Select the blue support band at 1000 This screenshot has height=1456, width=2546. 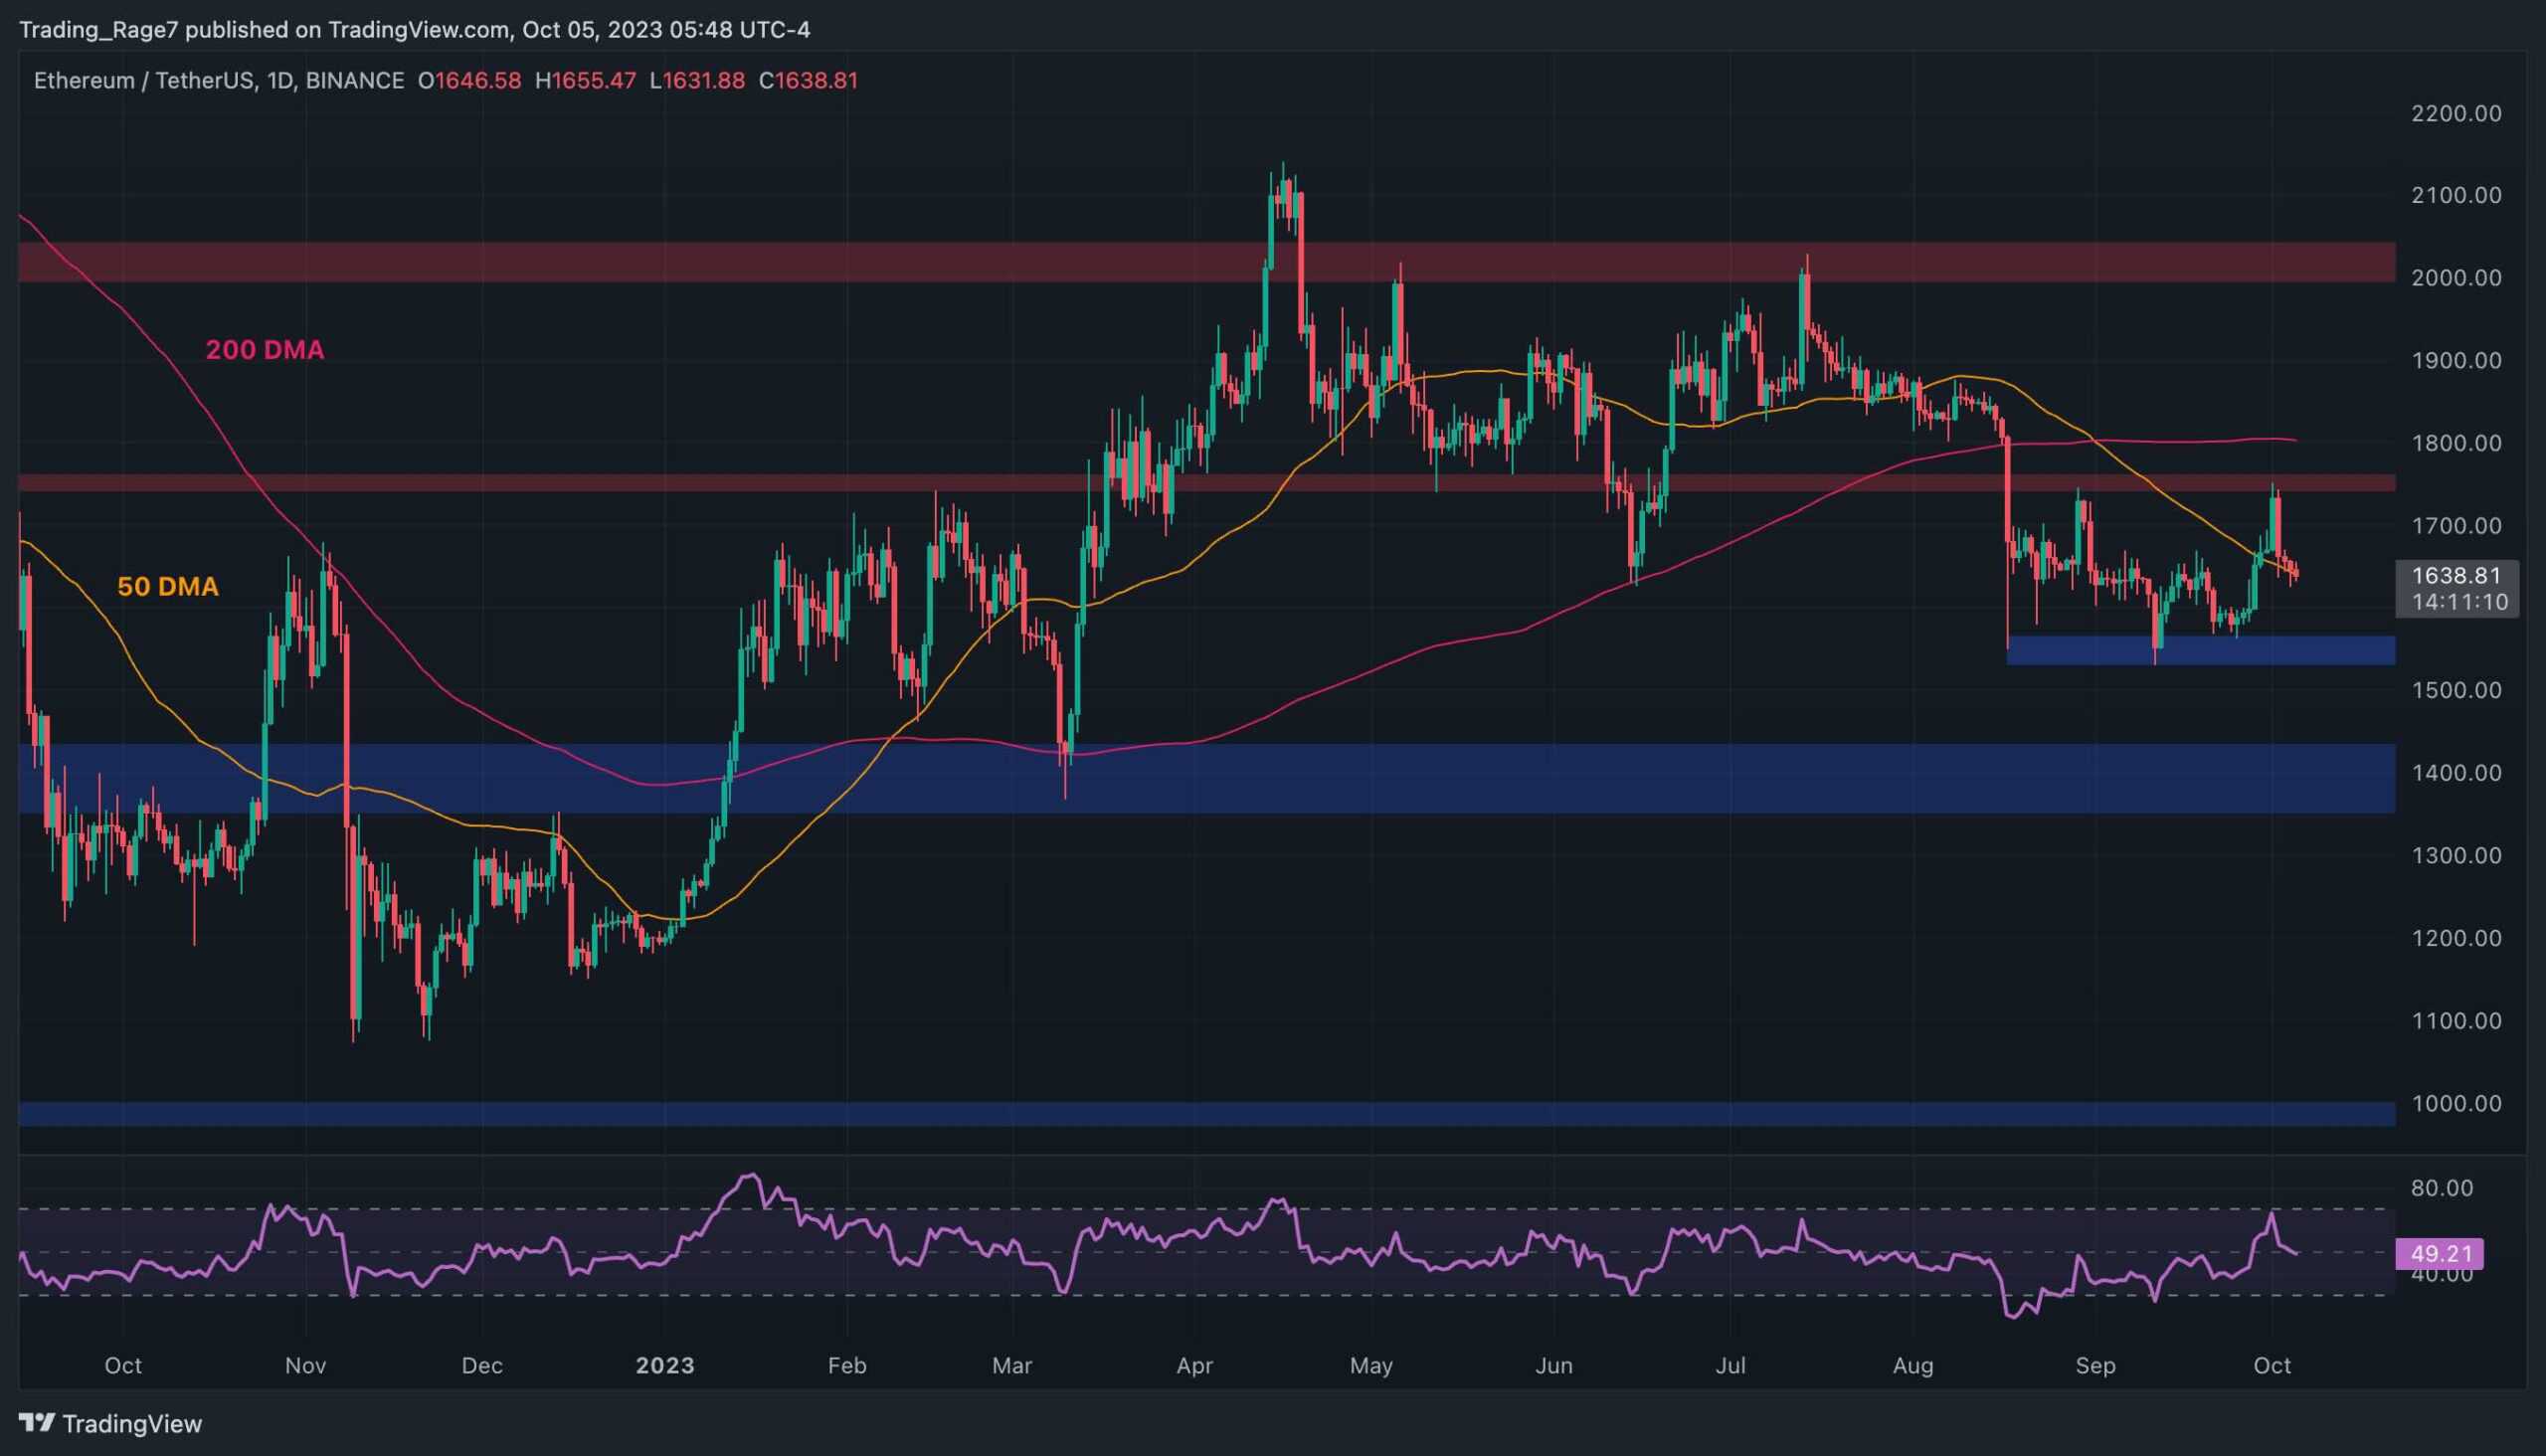tap(1207, 1114)
